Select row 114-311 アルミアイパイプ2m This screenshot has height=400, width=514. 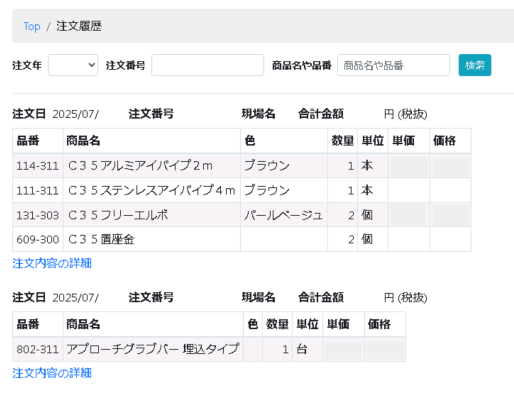coord(242,166)
